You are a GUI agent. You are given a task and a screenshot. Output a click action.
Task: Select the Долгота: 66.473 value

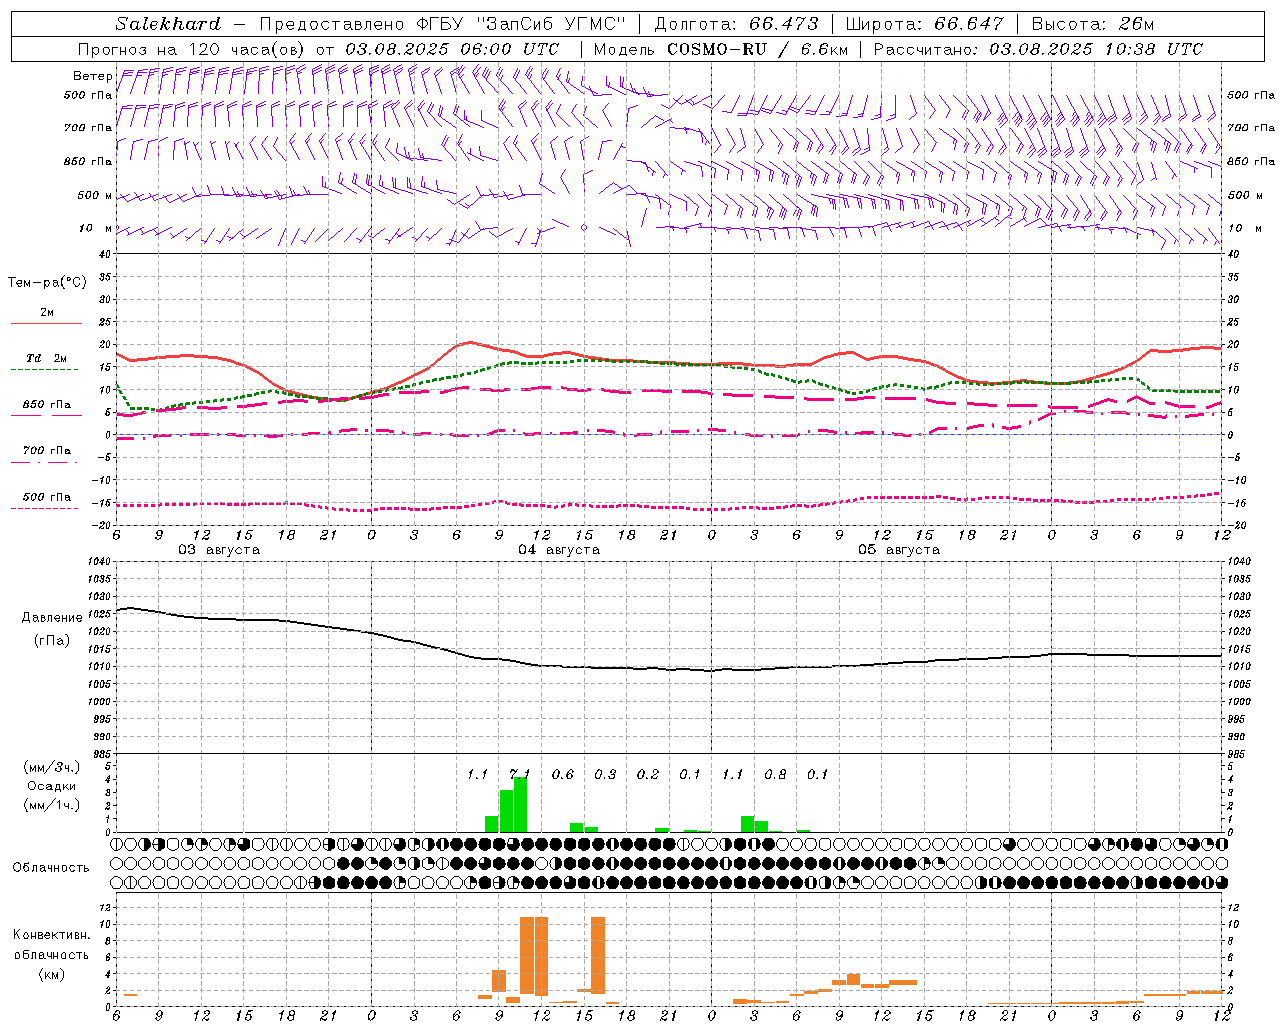pos(736,24)
